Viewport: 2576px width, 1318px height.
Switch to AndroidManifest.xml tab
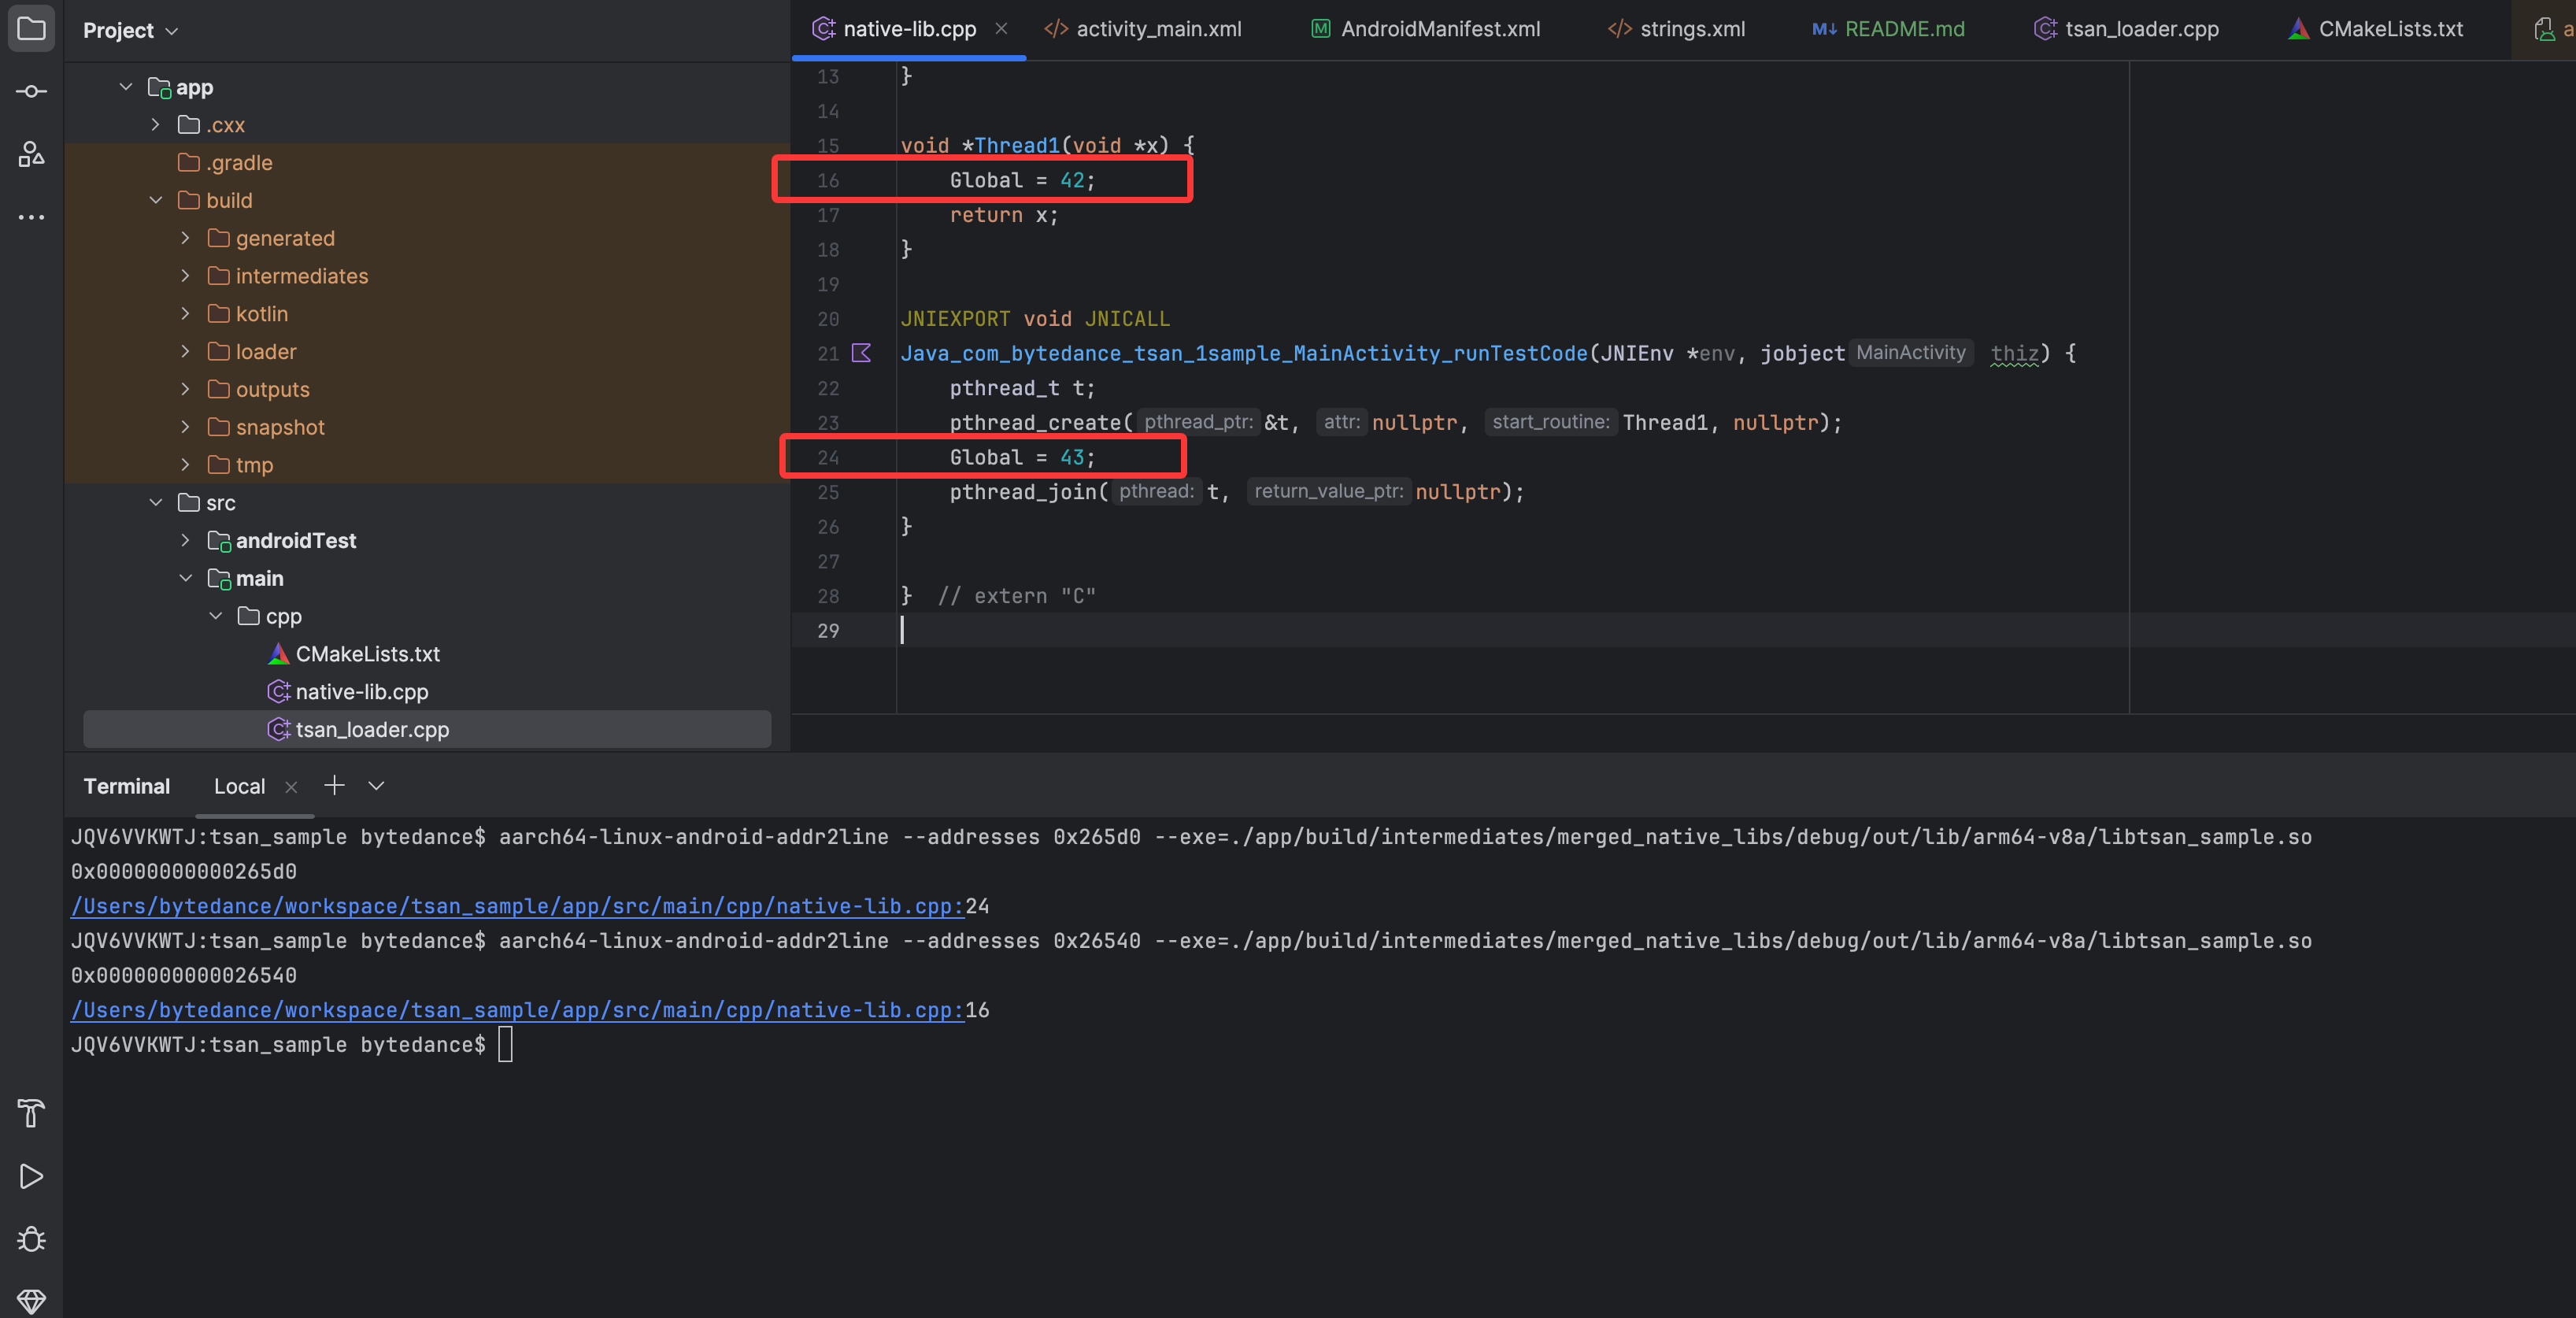1425,29
